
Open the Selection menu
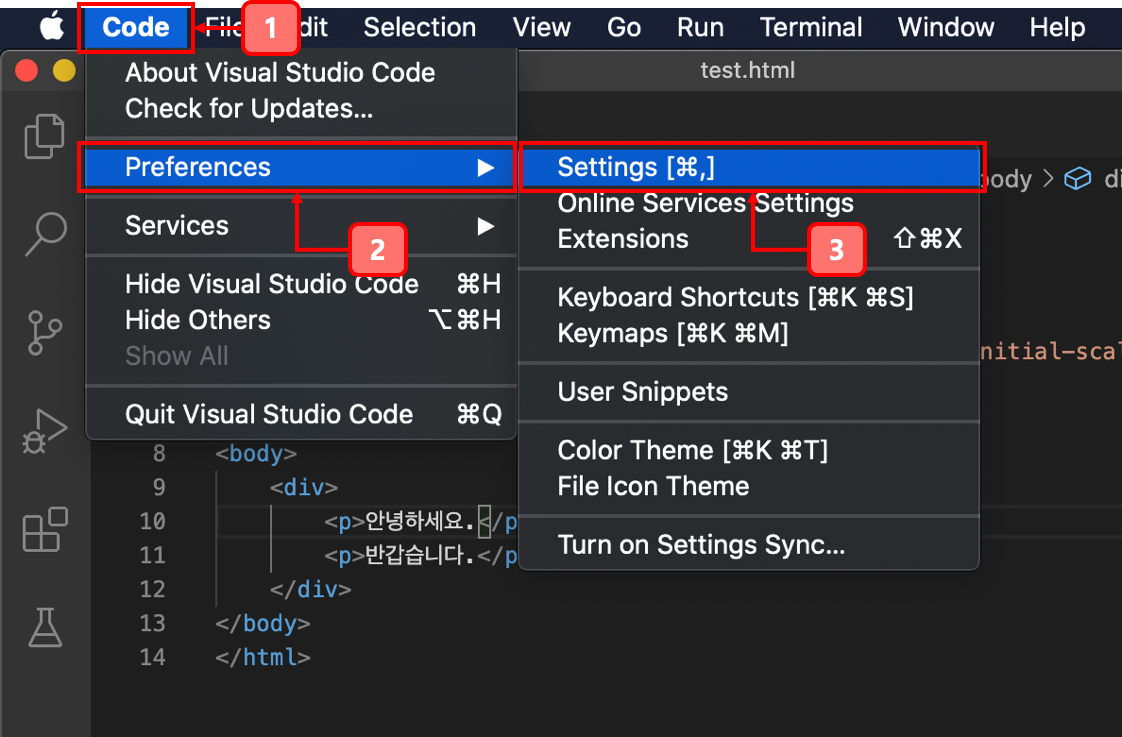[x=419, y=27]
